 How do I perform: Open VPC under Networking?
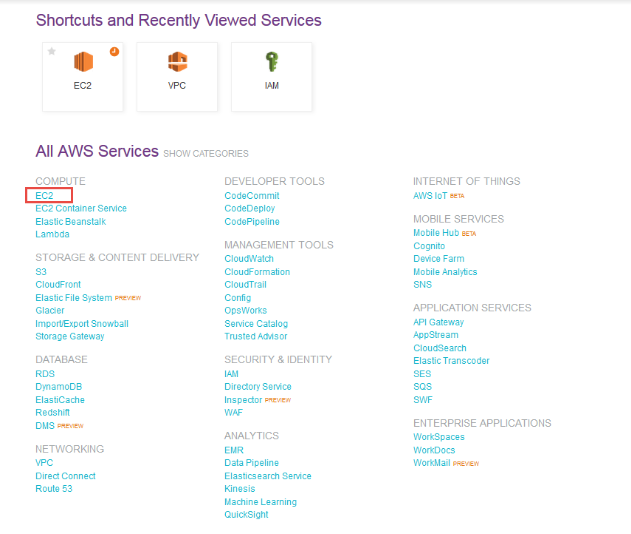coord(44,463)
